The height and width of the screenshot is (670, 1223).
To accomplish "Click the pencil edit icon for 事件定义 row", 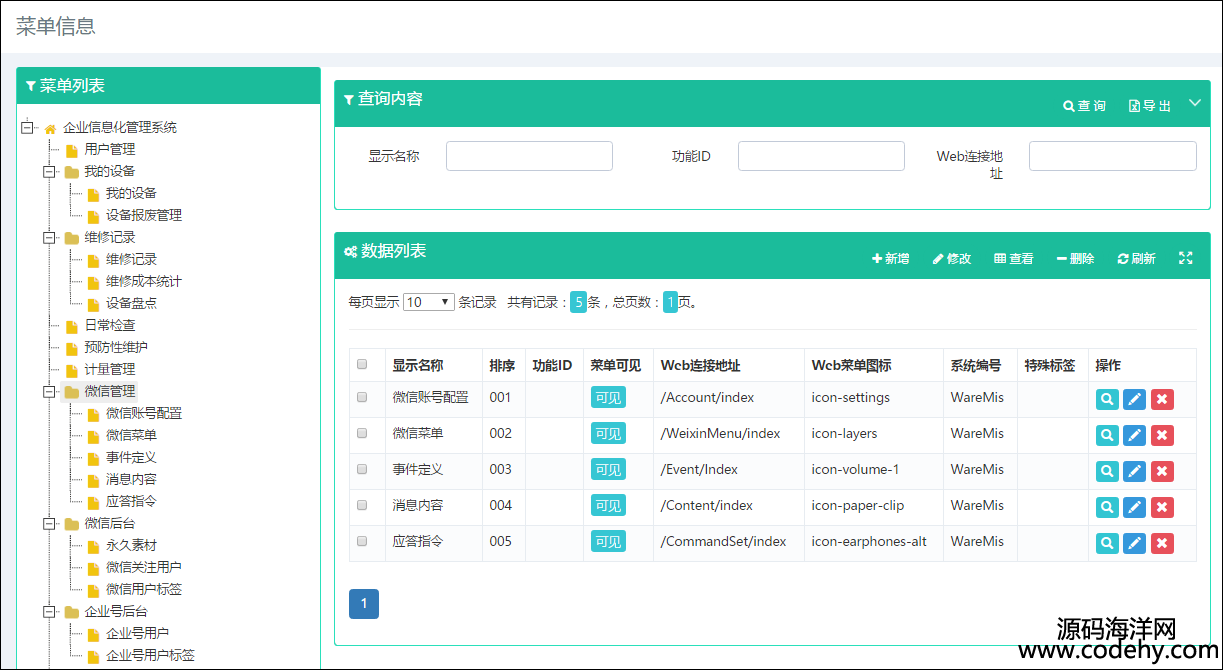I will 1134,471.
